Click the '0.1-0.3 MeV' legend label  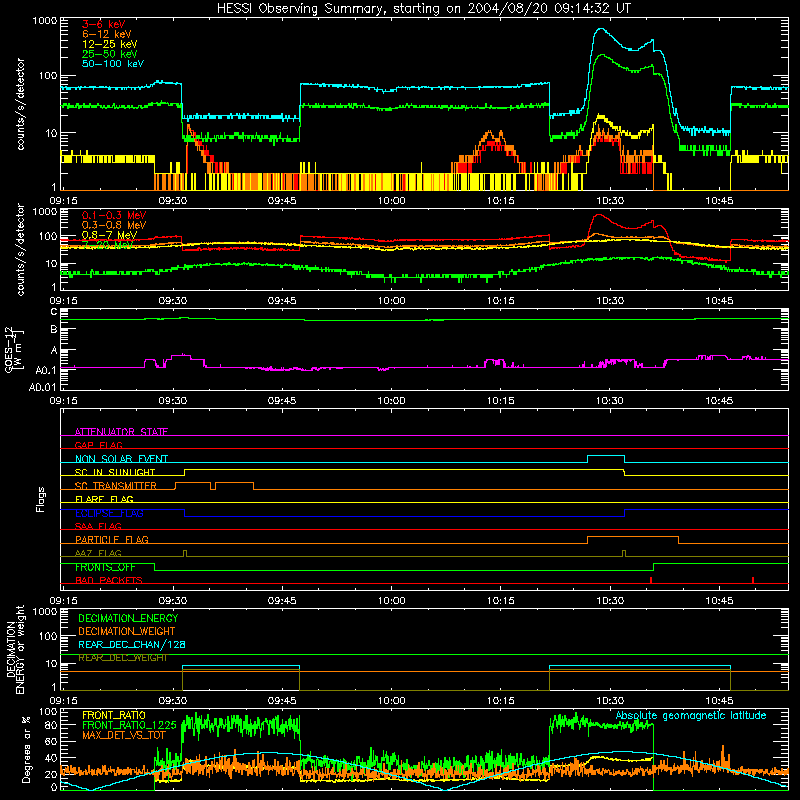114,215
